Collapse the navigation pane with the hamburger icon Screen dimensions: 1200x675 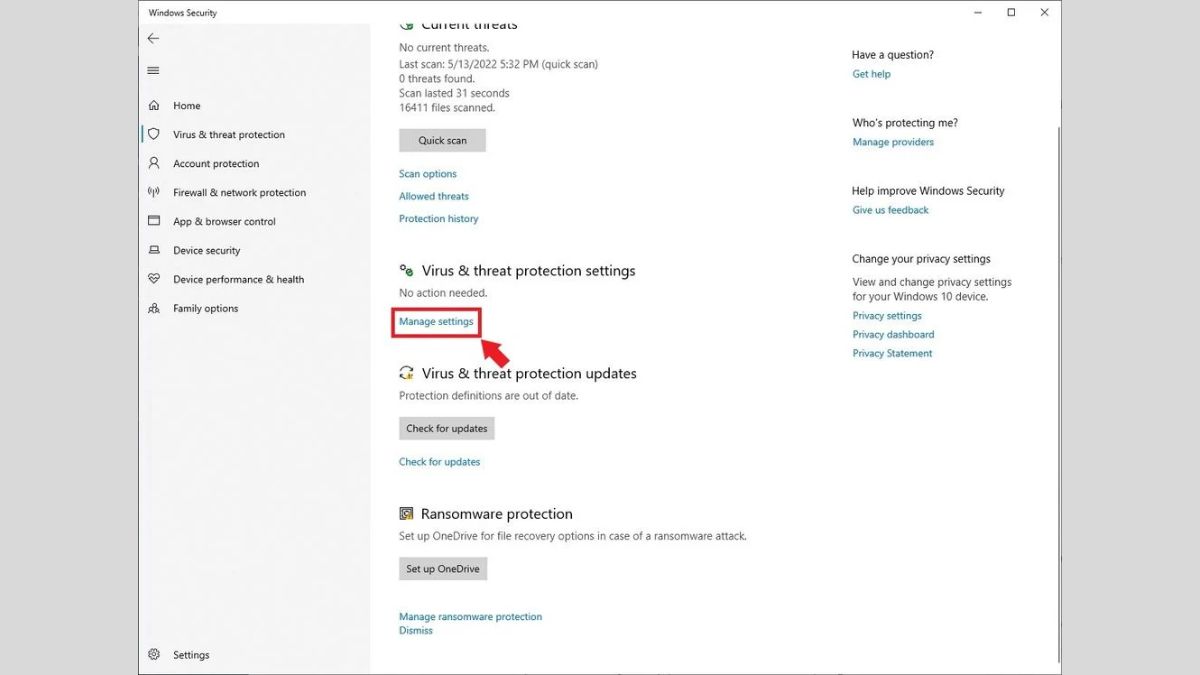tap(152, 70)
